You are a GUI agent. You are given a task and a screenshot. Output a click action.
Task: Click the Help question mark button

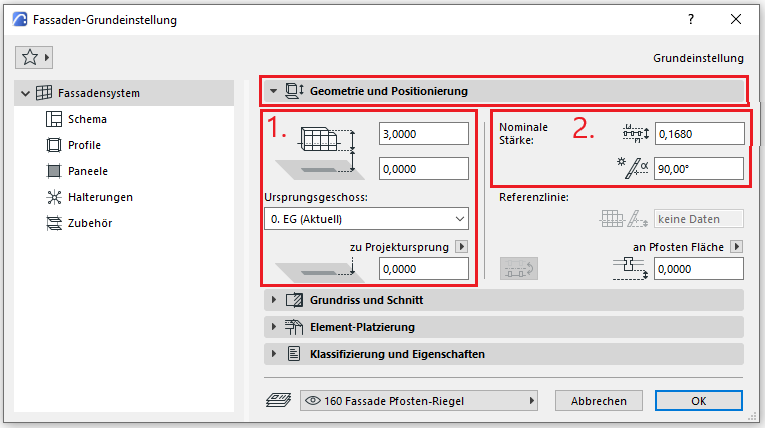690,19
